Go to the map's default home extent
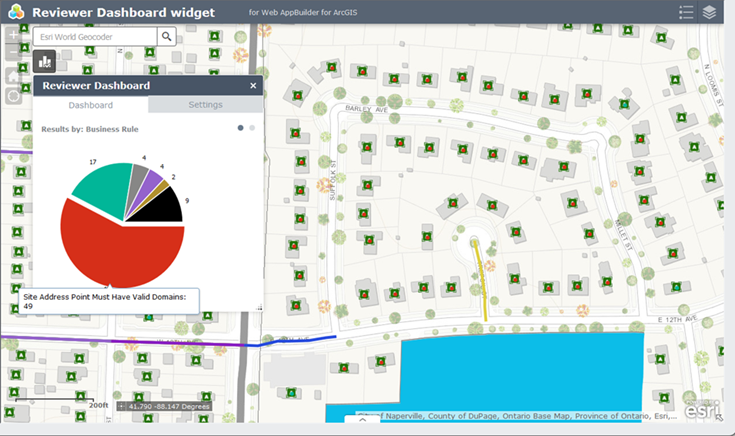 coord(14,75)
